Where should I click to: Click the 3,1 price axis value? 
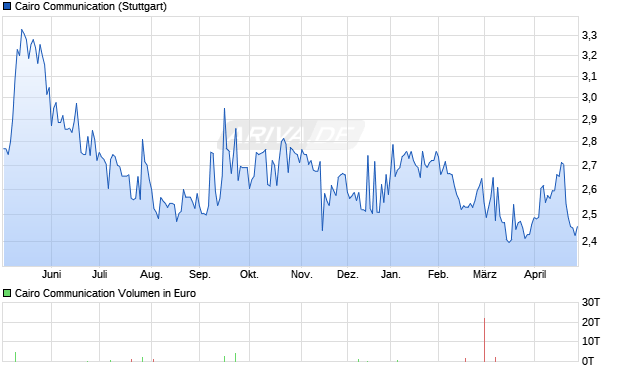pos(589,76)
